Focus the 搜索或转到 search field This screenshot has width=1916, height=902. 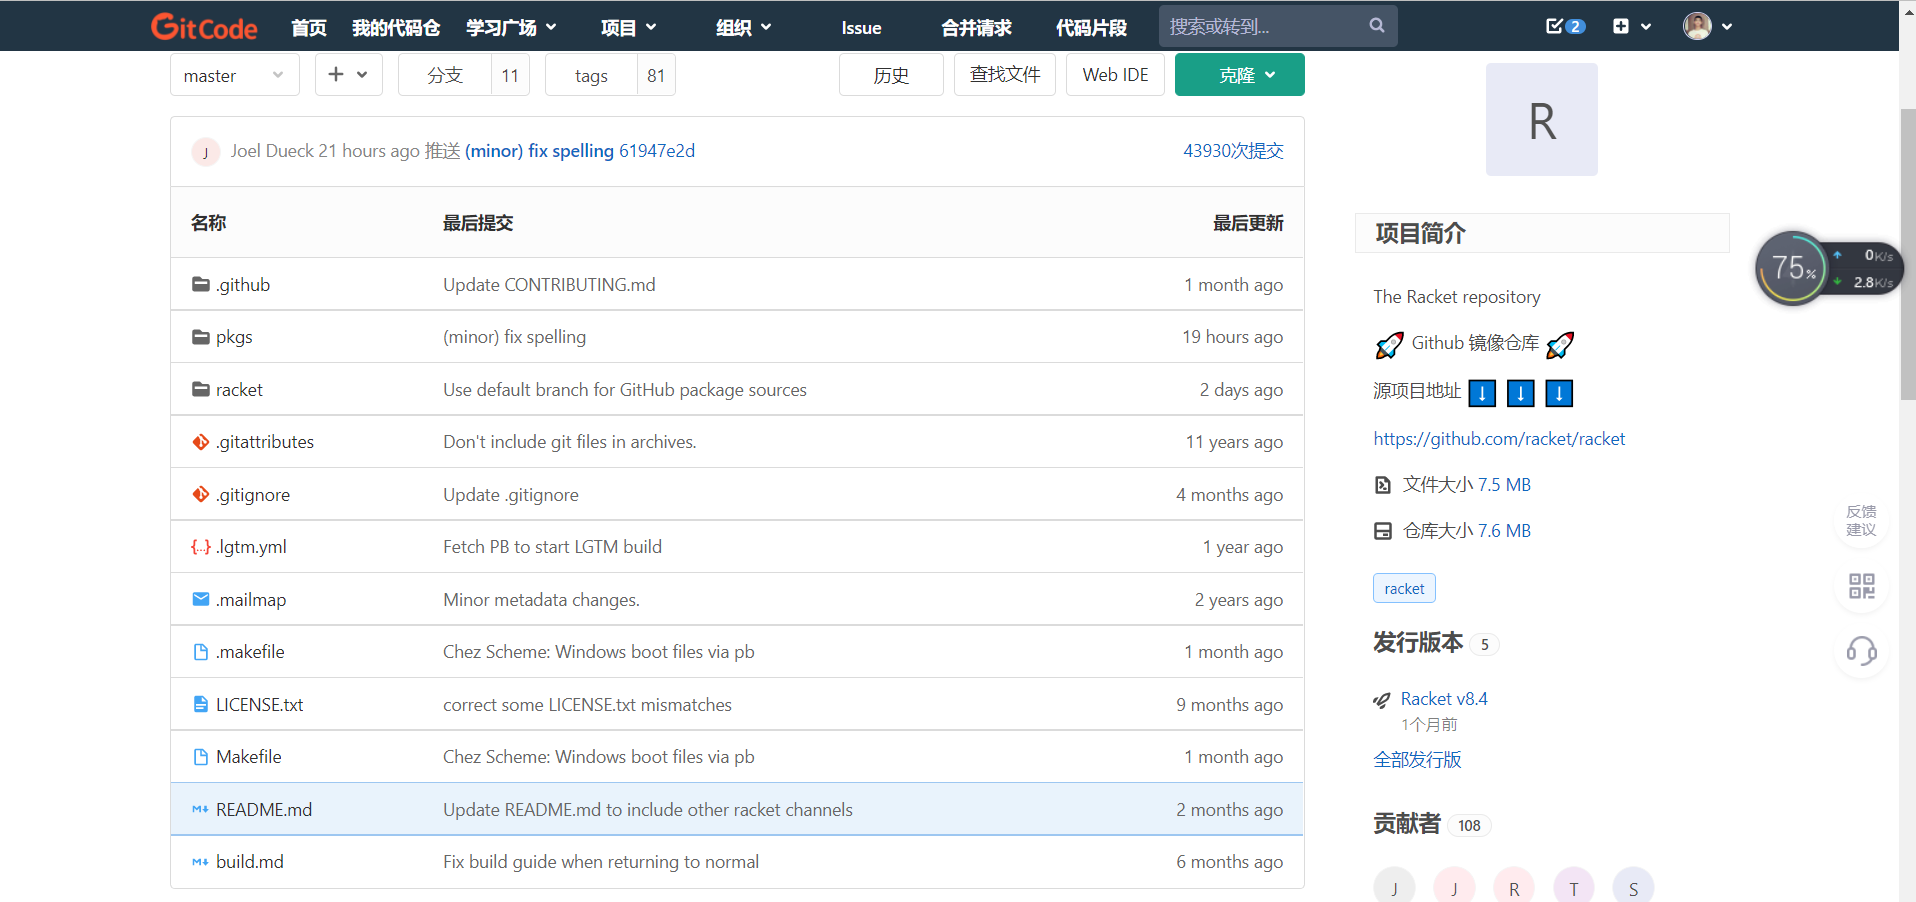[1278, 26]
